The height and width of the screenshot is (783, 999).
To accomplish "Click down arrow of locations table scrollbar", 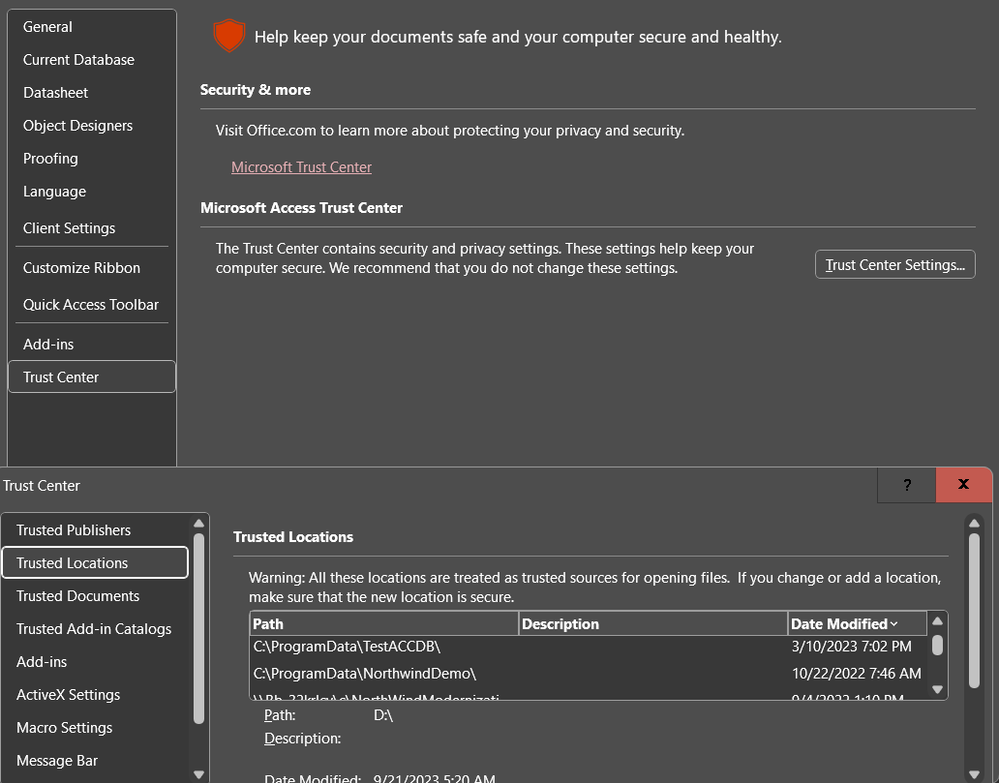I will click(937, 689).
